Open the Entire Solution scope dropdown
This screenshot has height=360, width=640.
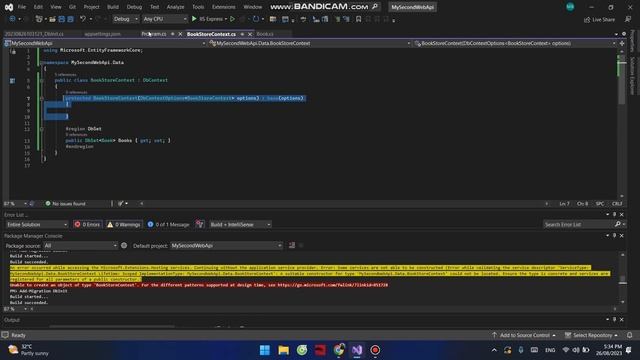(37, 224)
